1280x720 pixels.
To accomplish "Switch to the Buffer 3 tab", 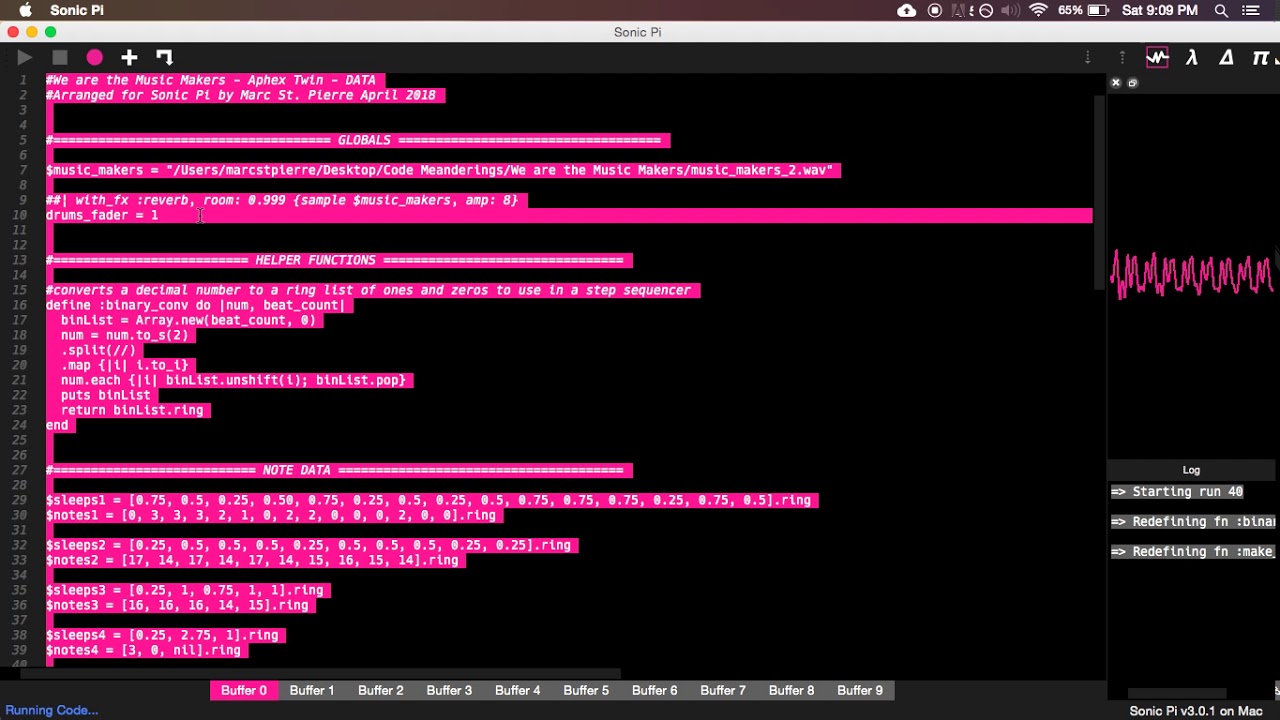I will tap(449, 690).
